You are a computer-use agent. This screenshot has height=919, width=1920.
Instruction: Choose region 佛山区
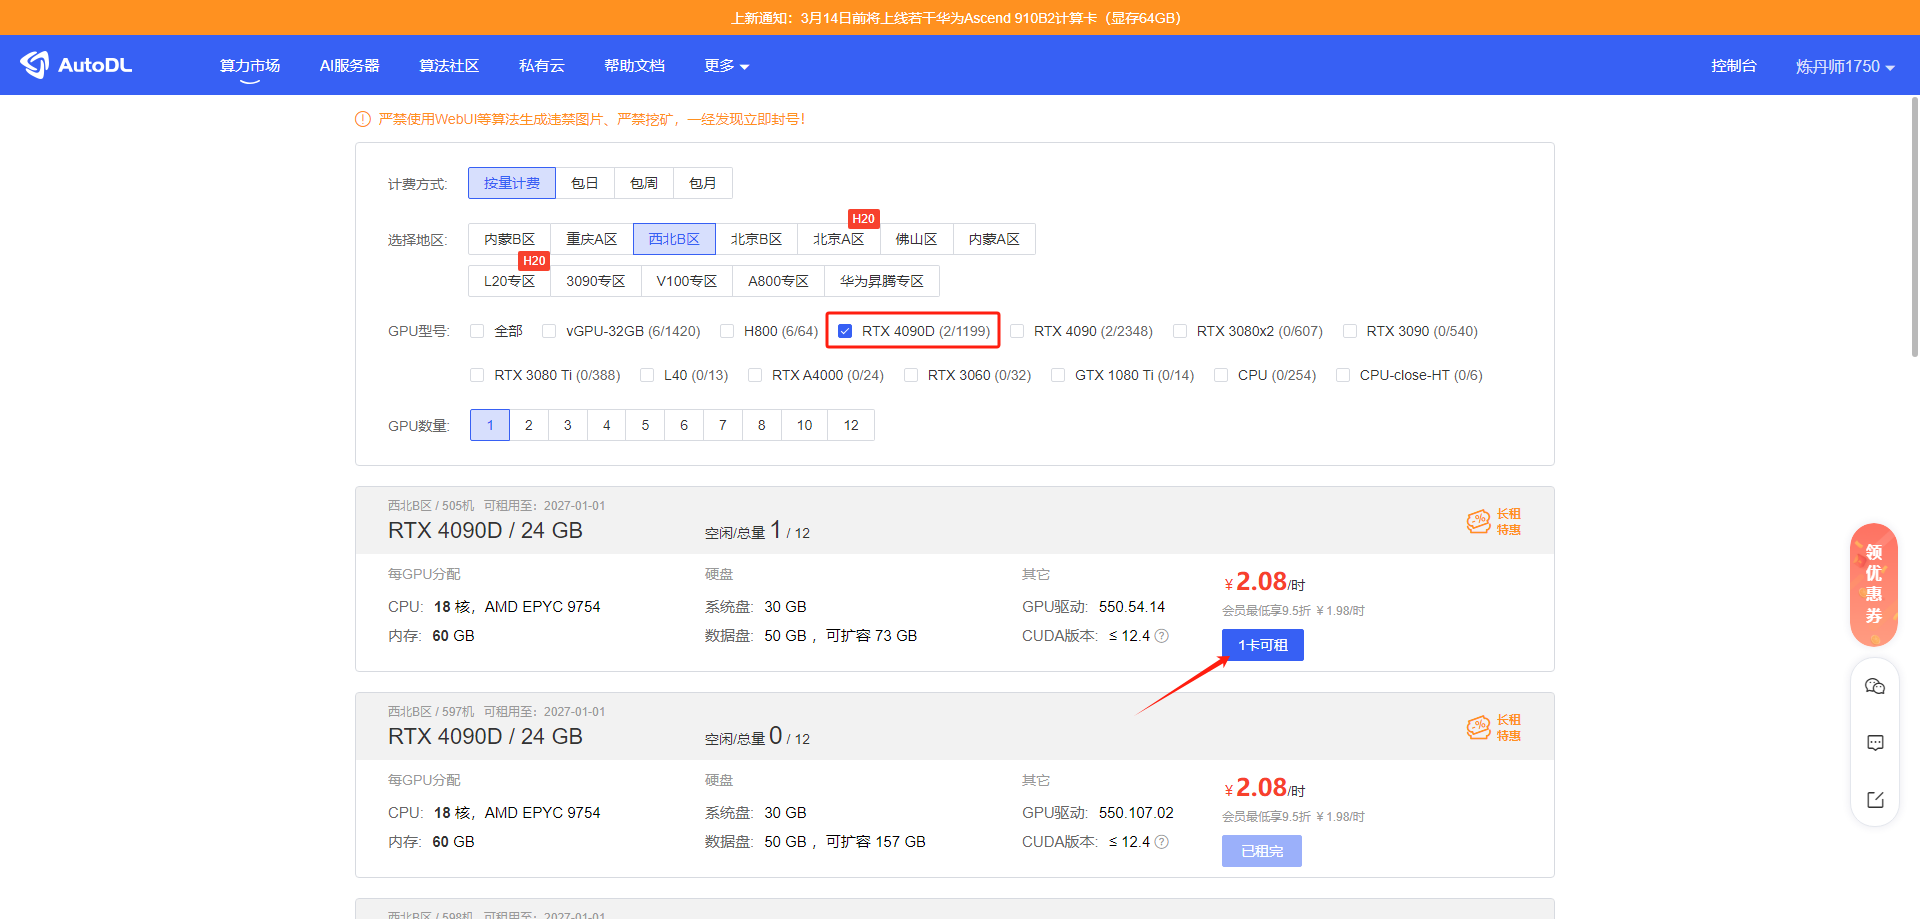click(x=916, y=239)
